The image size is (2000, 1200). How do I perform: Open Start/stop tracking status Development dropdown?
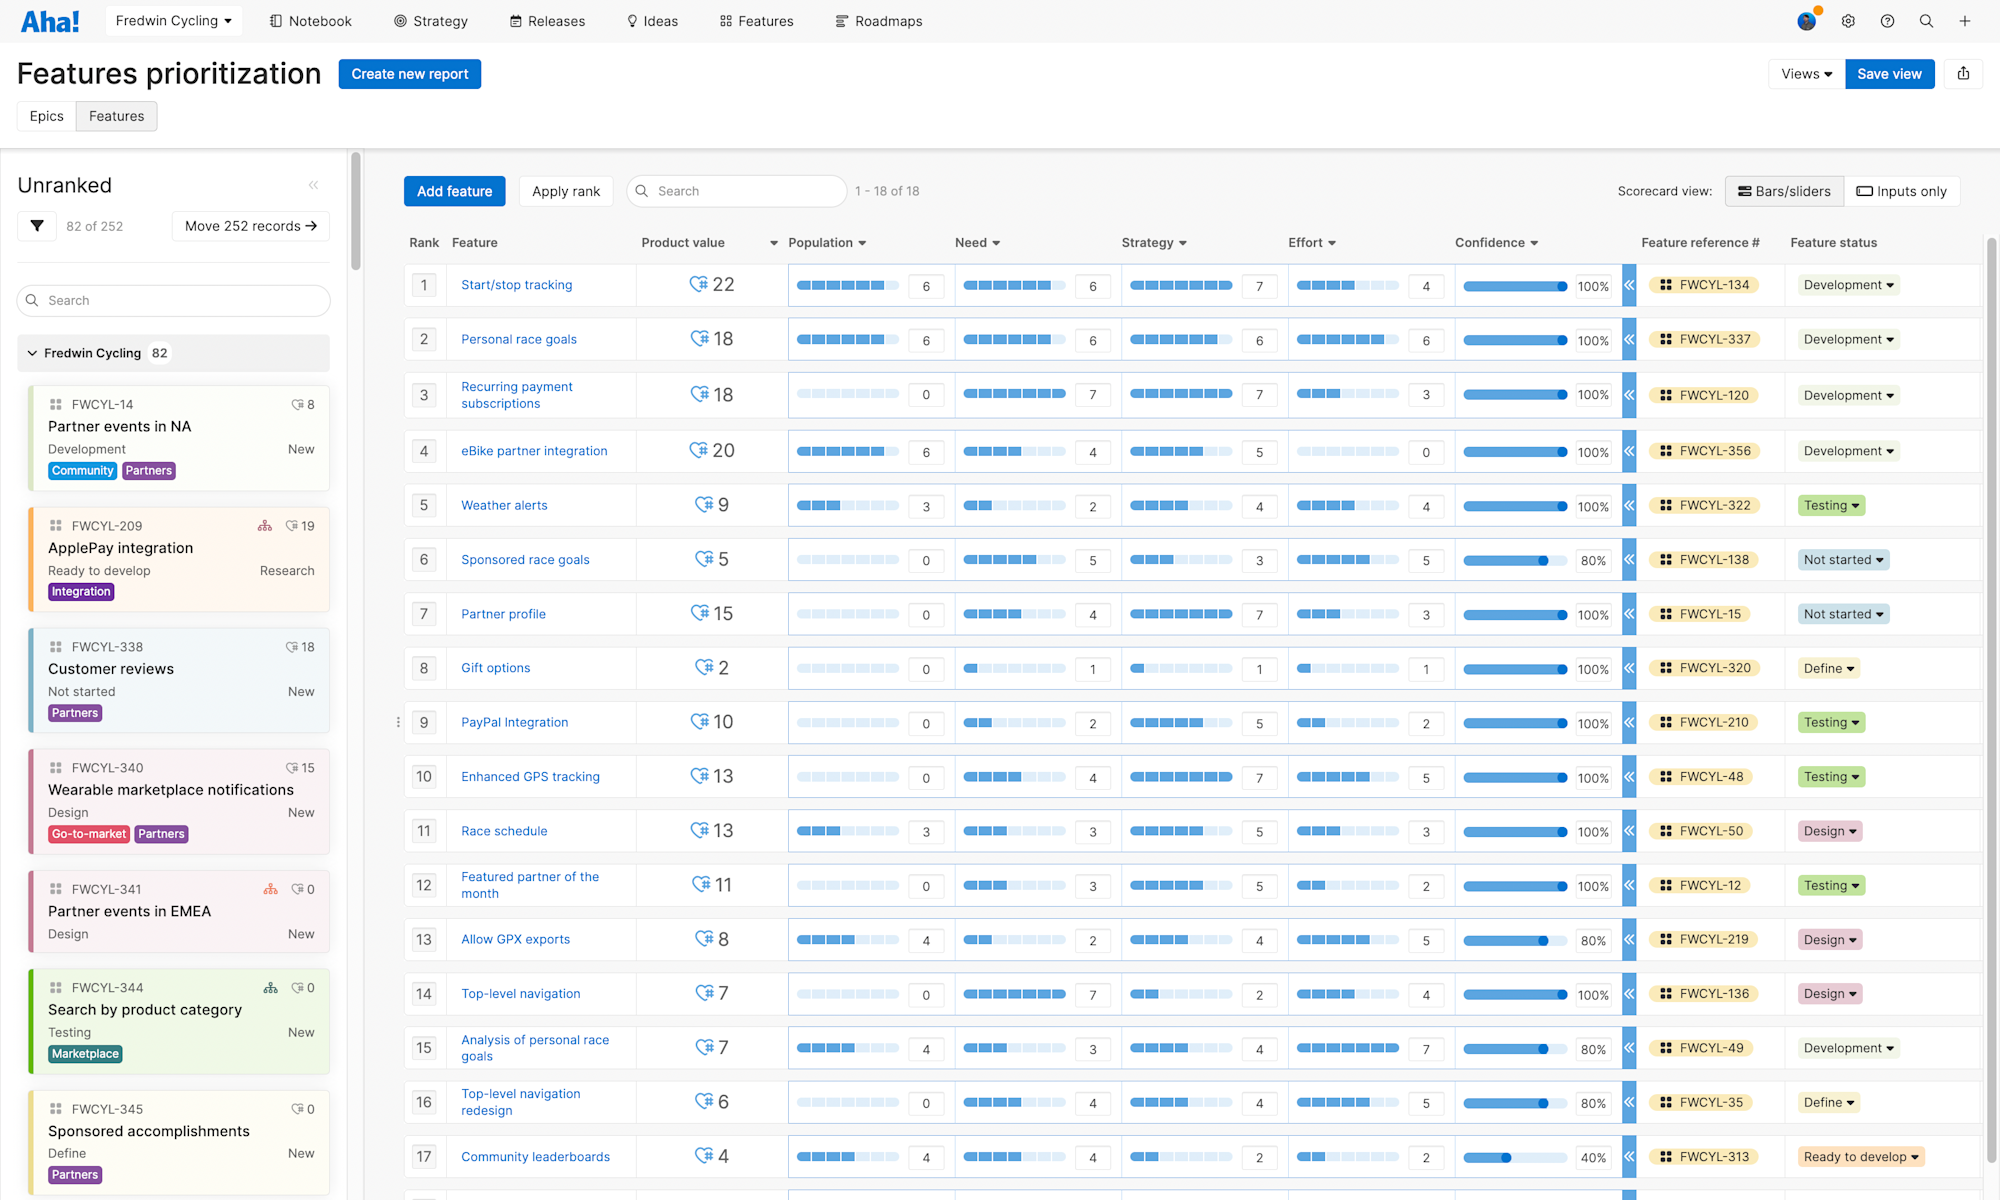(x=1848, y=285)
